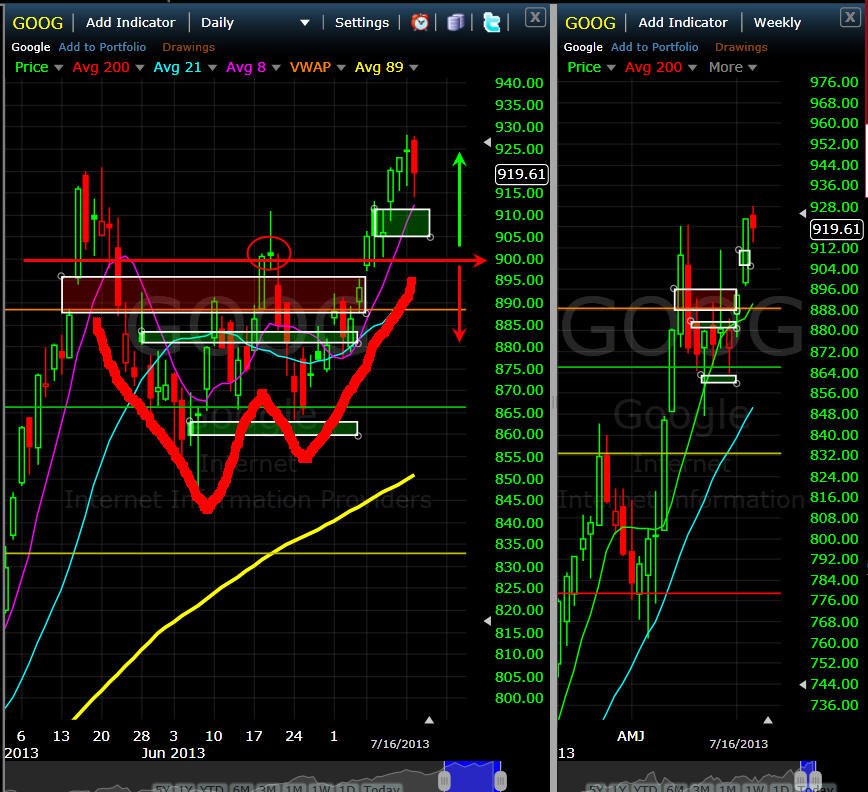Share the Daily chart via Twitter icon

click(x=491, y=22)
